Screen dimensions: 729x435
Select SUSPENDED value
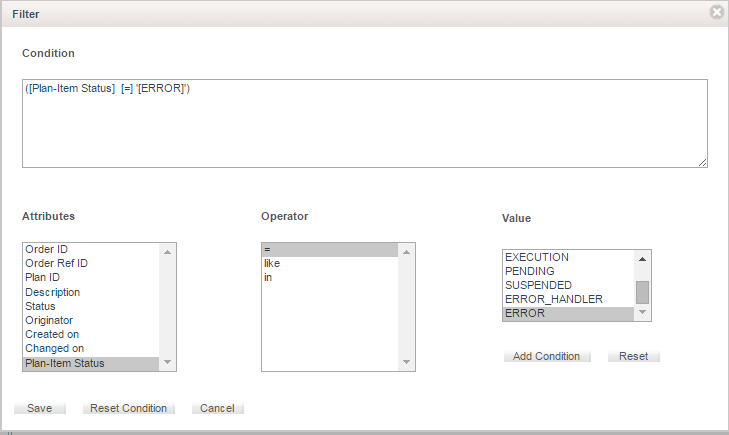pyautogui.click(x=538, y=285)
